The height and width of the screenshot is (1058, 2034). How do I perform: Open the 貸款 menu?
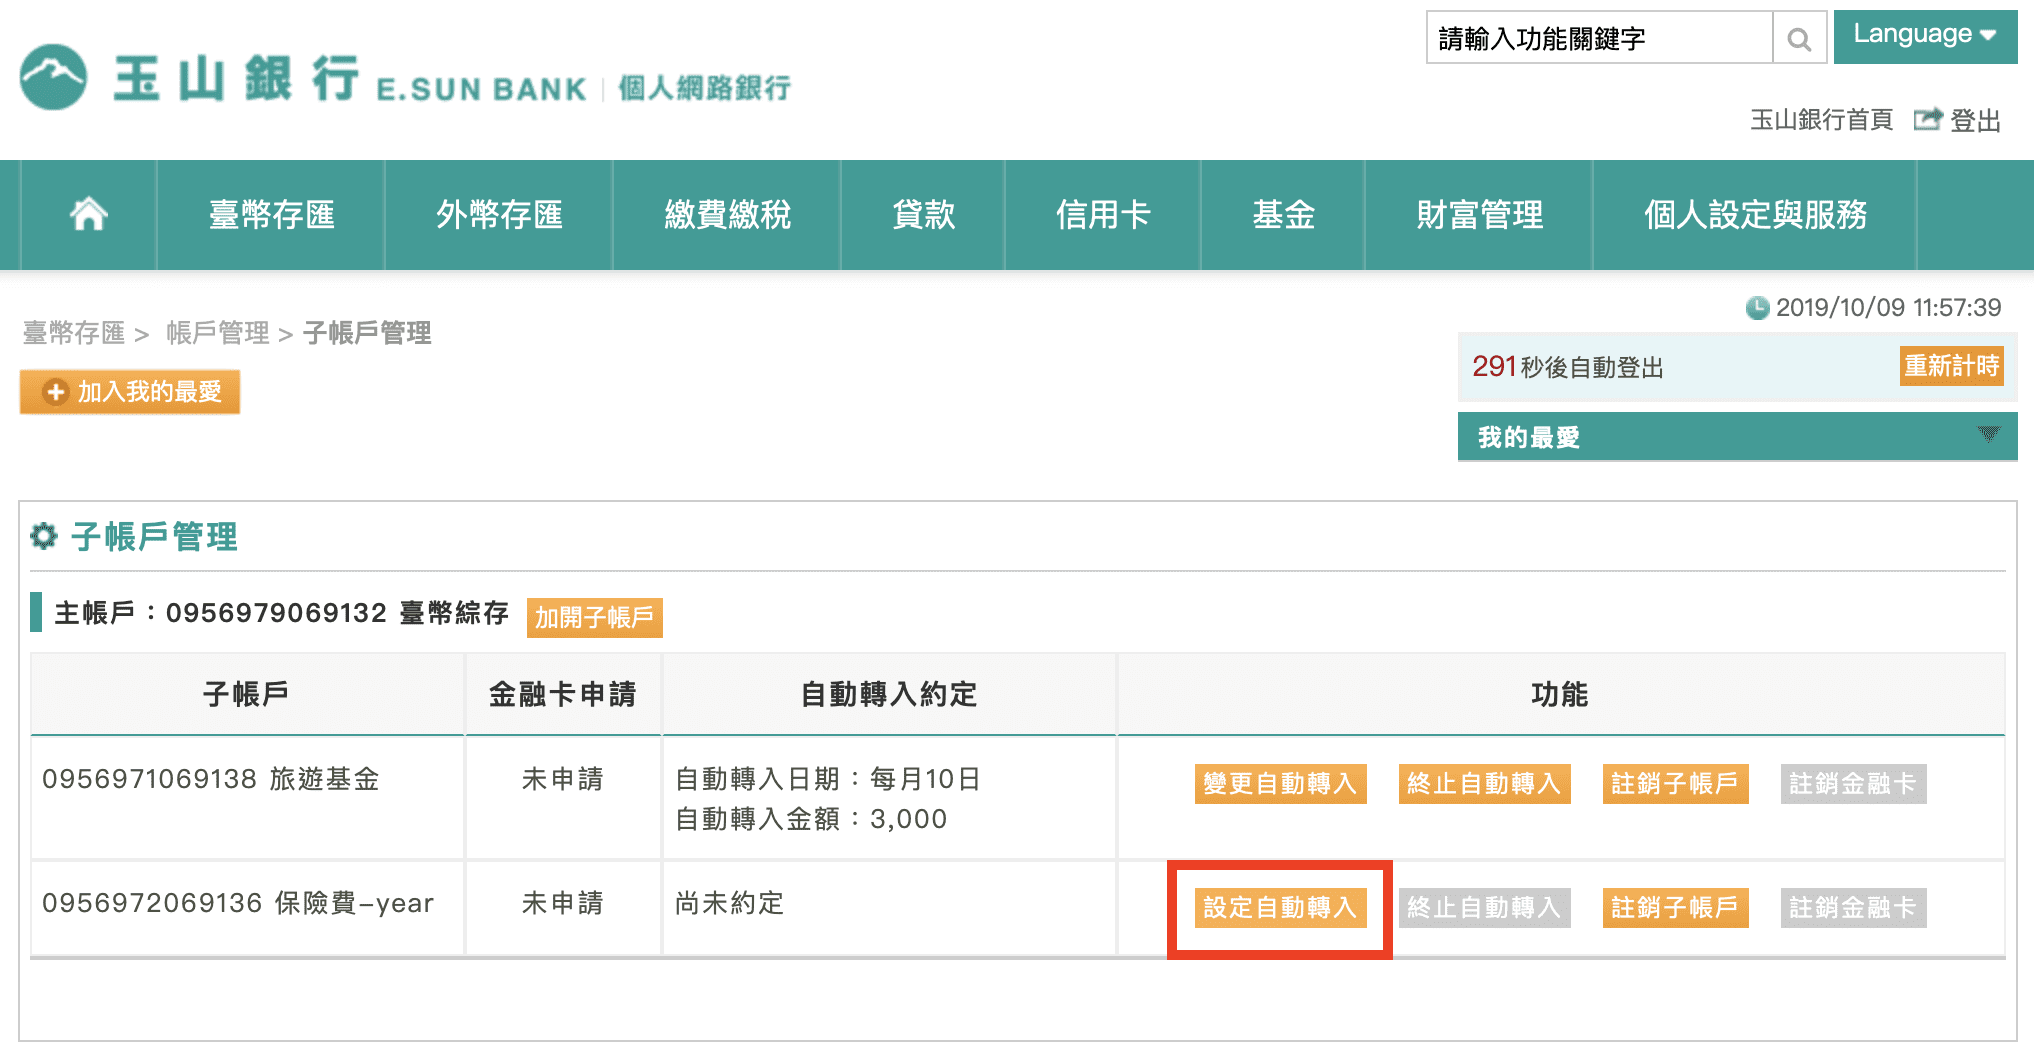tap(923, 215)
